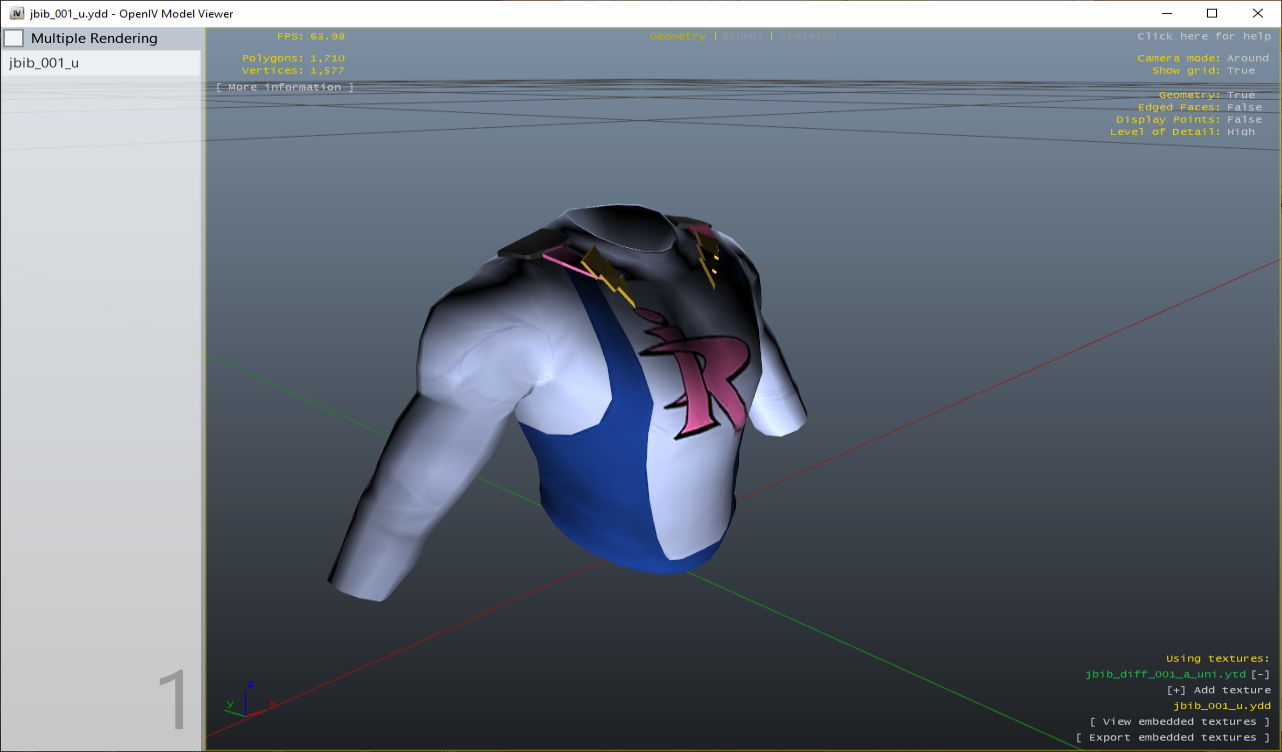The width and height of the screenshot is (1282, 752).
Task: Expand the More information section
Action: tap(284, 88)
